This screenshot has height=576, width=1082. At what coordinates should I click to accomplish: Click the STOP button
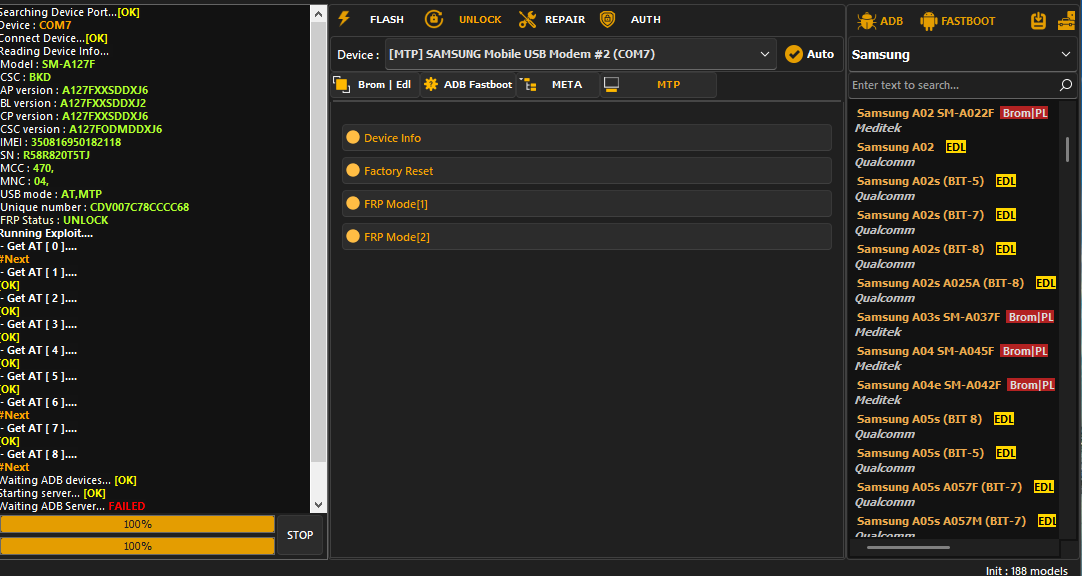tap(300, 535)
